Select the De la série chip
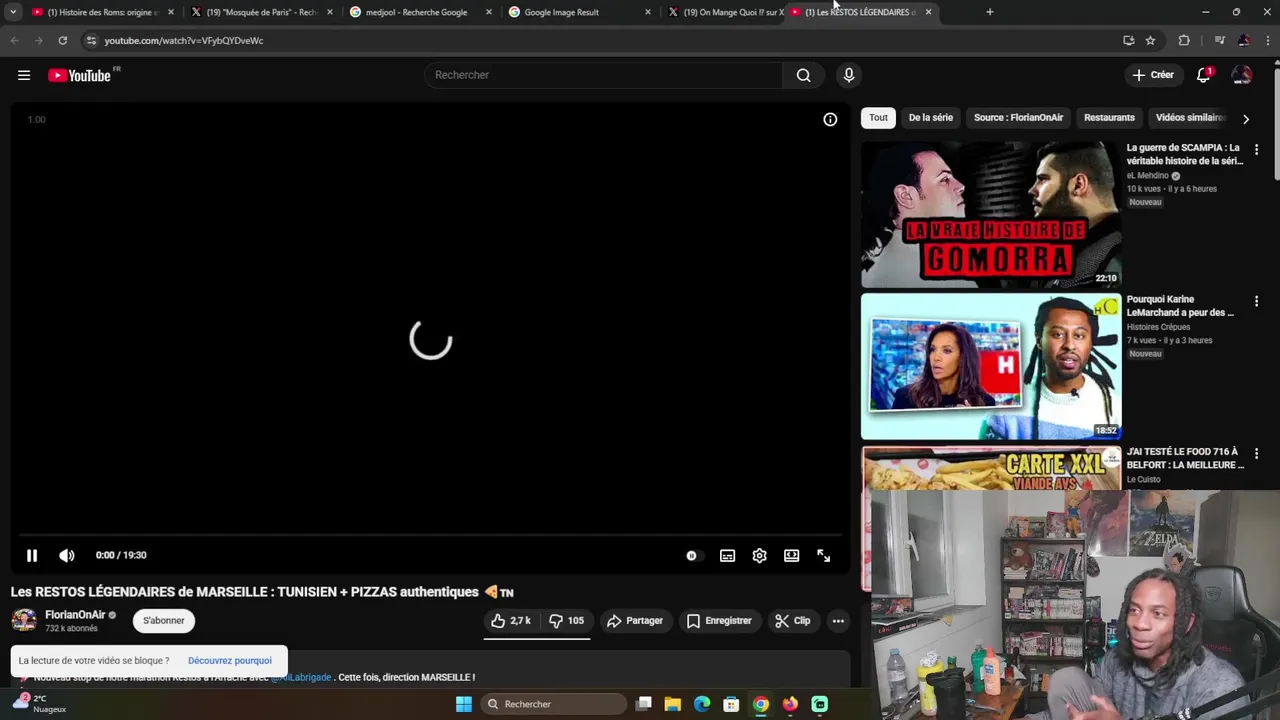 click(930, 118)
